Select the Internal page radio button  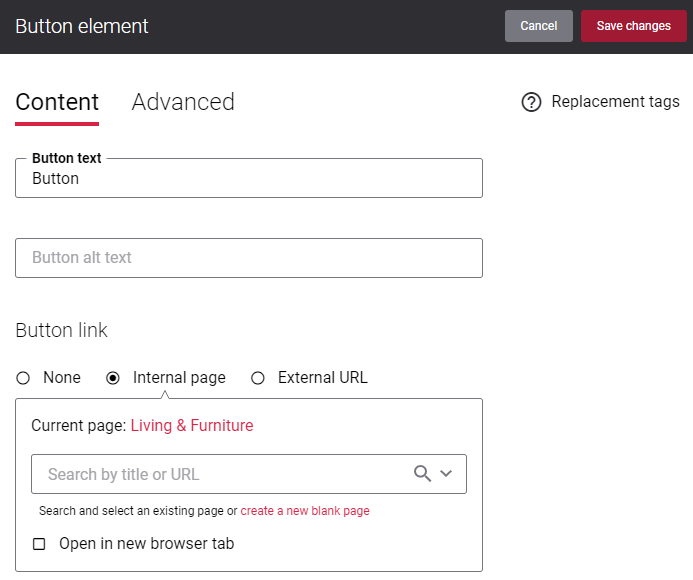[113, 378]
